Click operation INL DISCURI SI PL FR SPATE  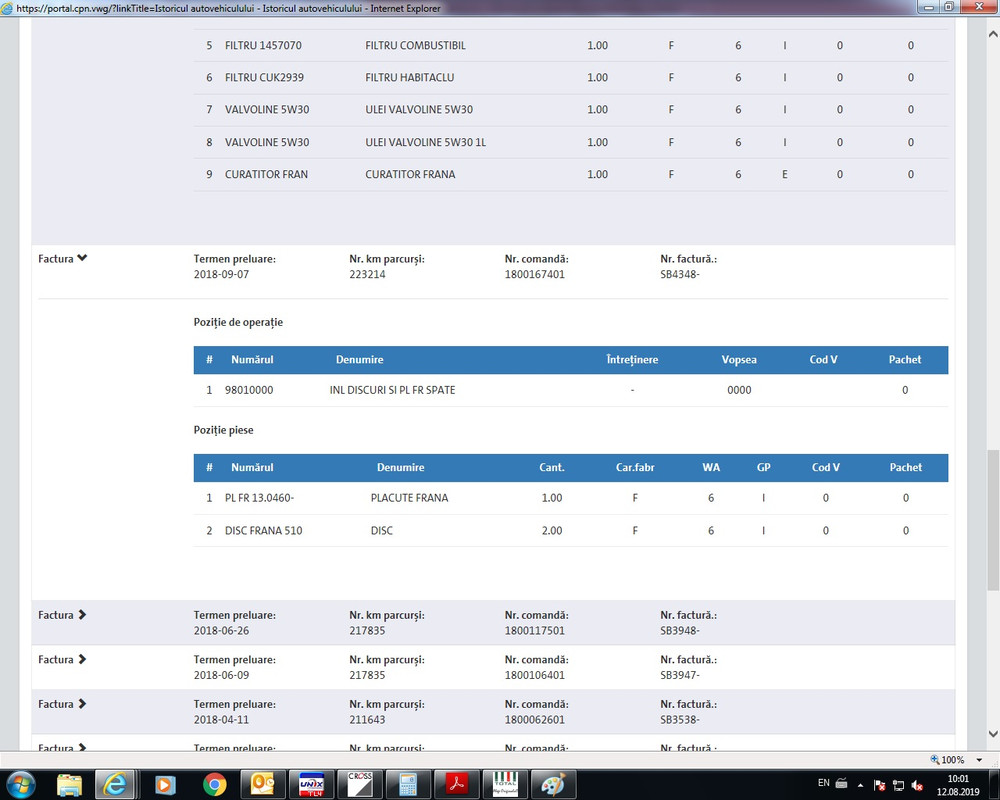coord(392,390)
